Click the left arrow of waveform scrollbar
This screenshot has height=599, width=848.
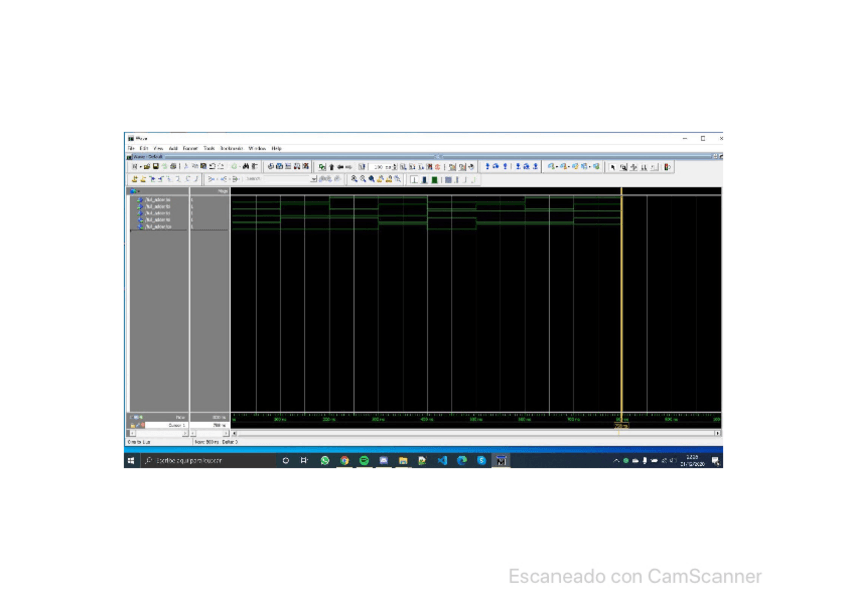pyautogui.click(x=234, y=433)
